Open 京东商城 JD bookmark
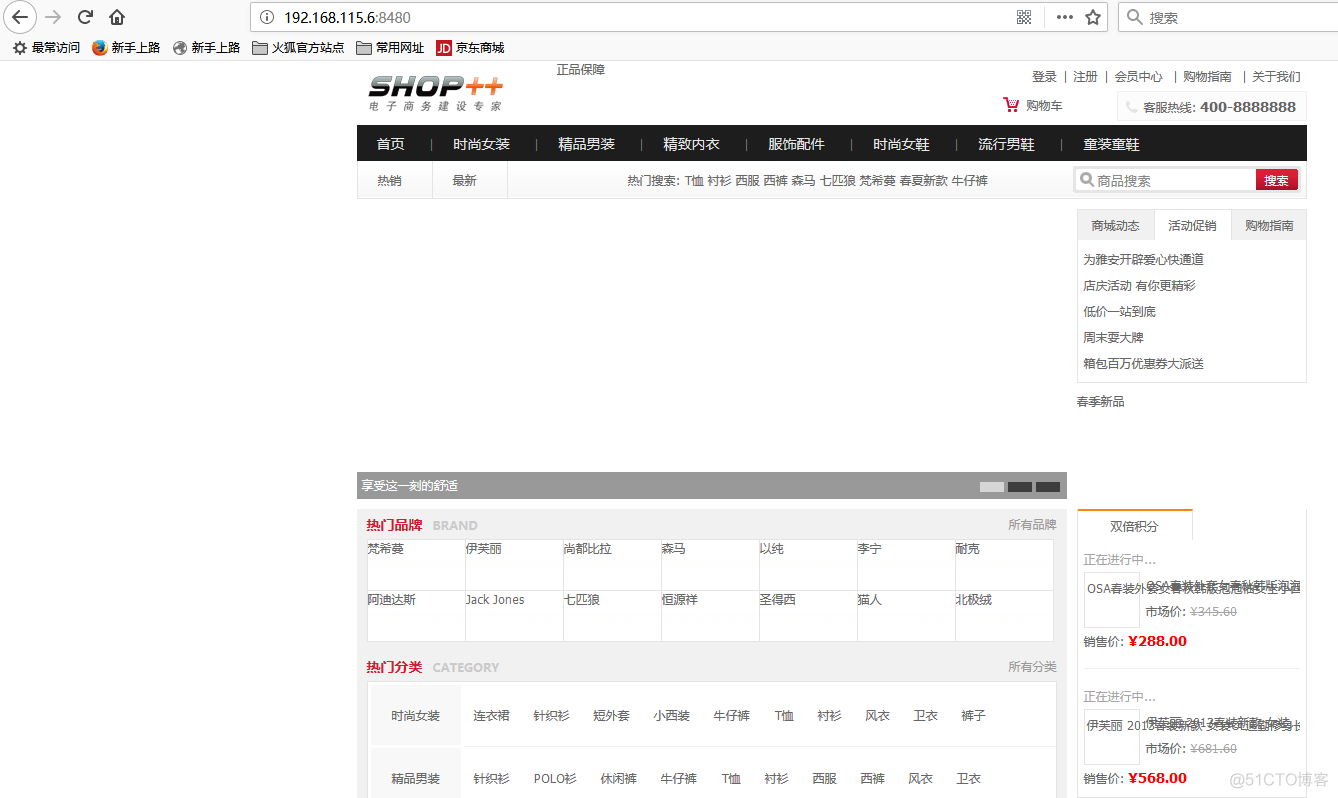This screenshot has height=798, width=1338. point(470,47)
